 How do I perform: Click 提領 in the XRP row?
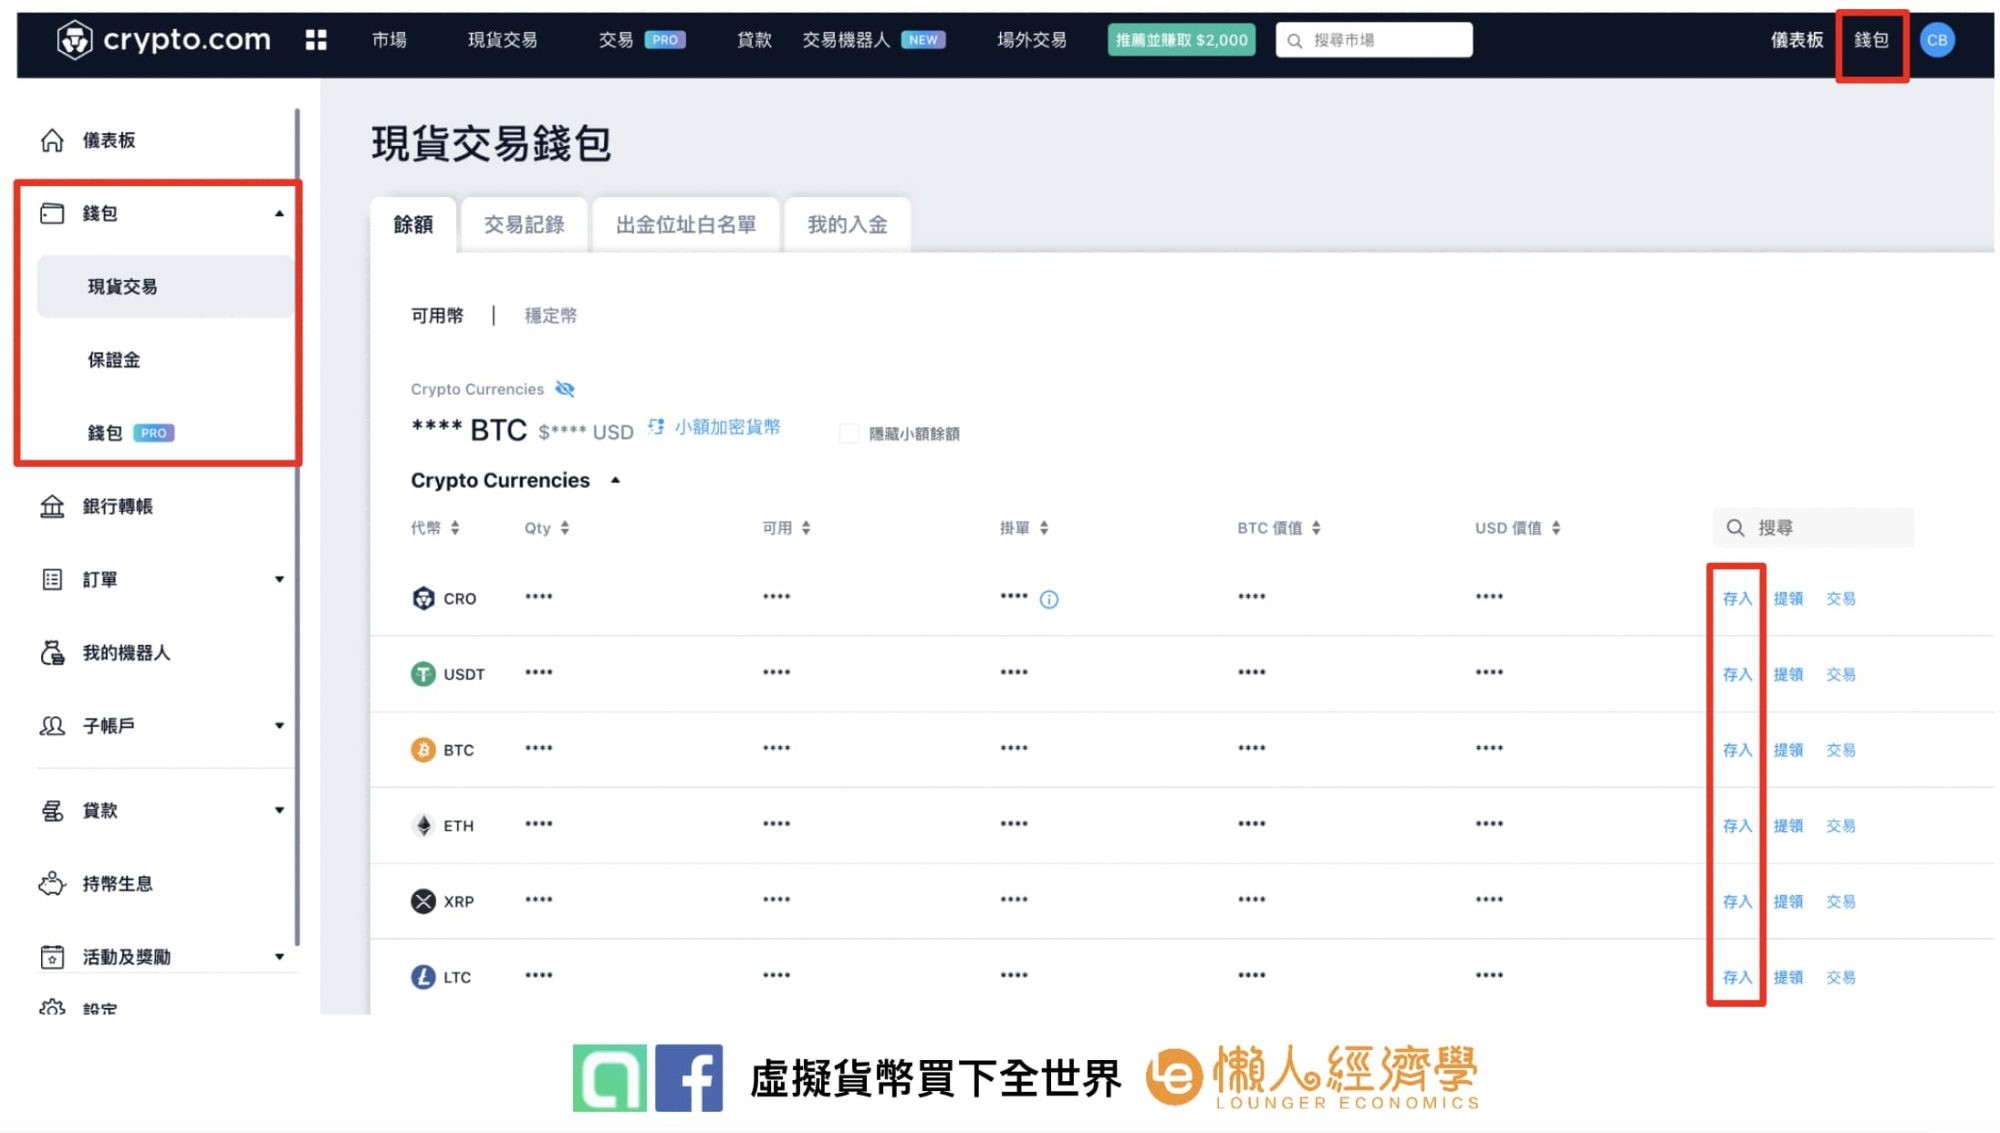coord(1788,901)
